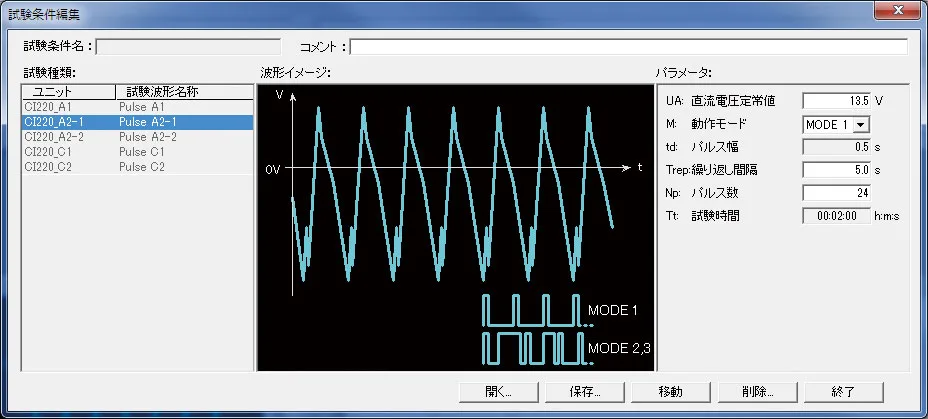Click the 試験条件名 text field
Screen dimensions: 928x419
(x=188, y=46)
